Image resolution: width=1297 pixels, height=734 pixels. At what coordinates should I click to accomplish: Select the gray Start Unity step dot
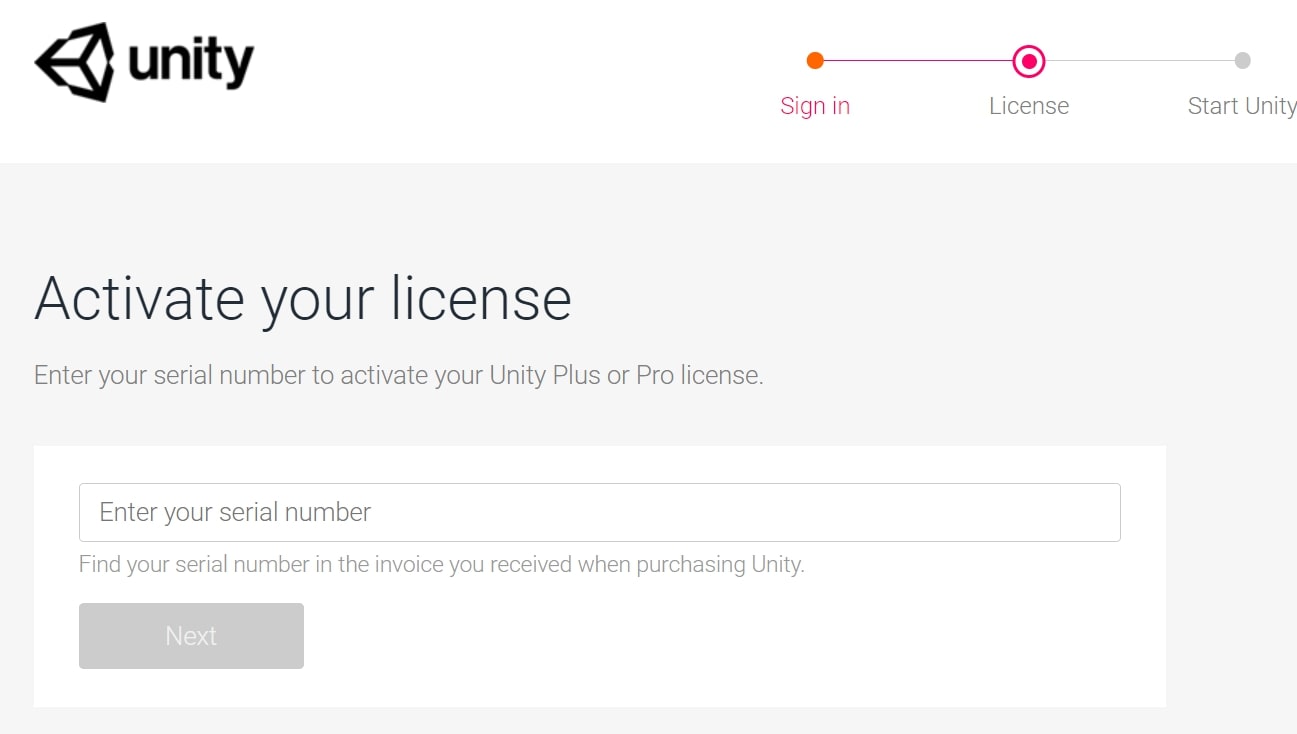(x=1243, y=60)
